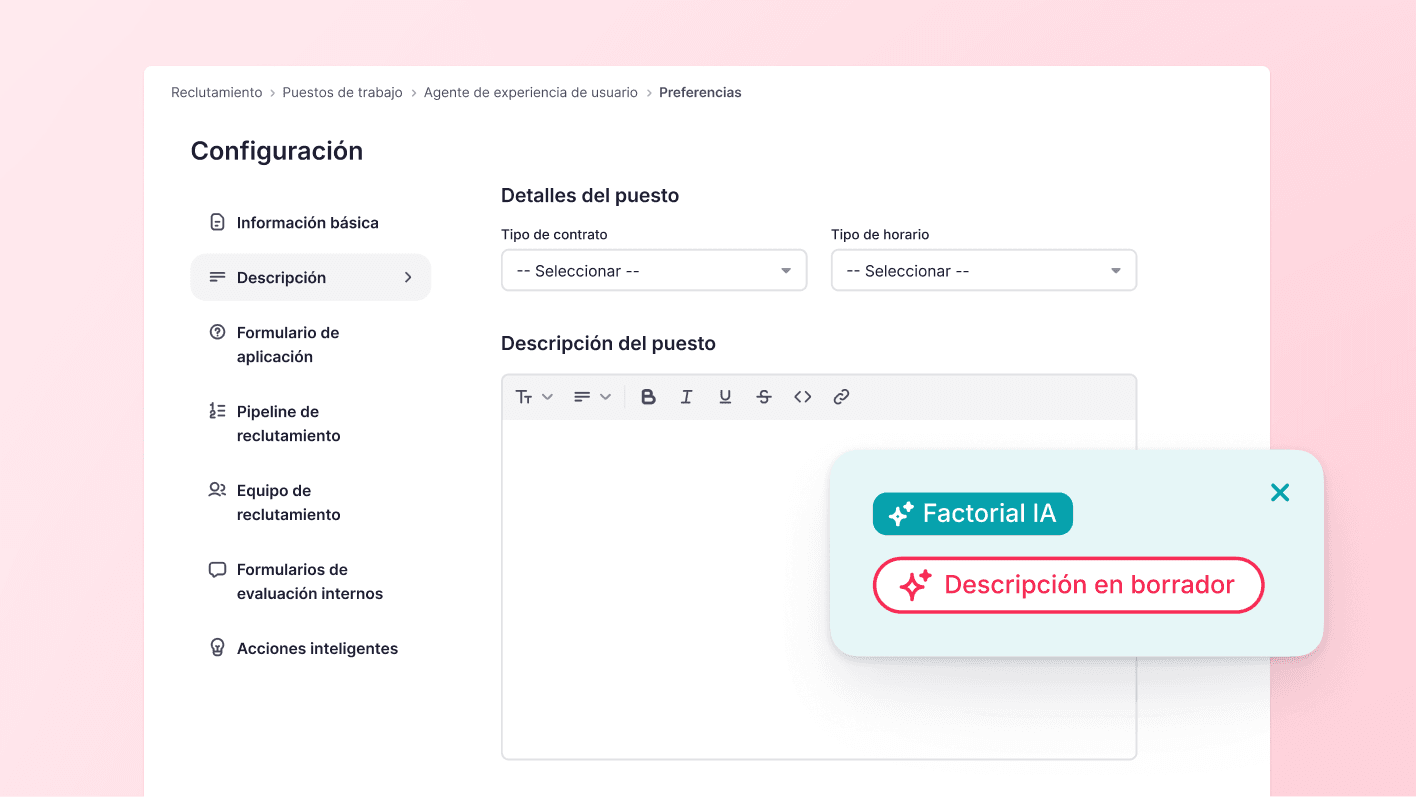Open the Tipo de horario dropdown
This screenshot has height=797, width=1416.
tap(983, 270)
